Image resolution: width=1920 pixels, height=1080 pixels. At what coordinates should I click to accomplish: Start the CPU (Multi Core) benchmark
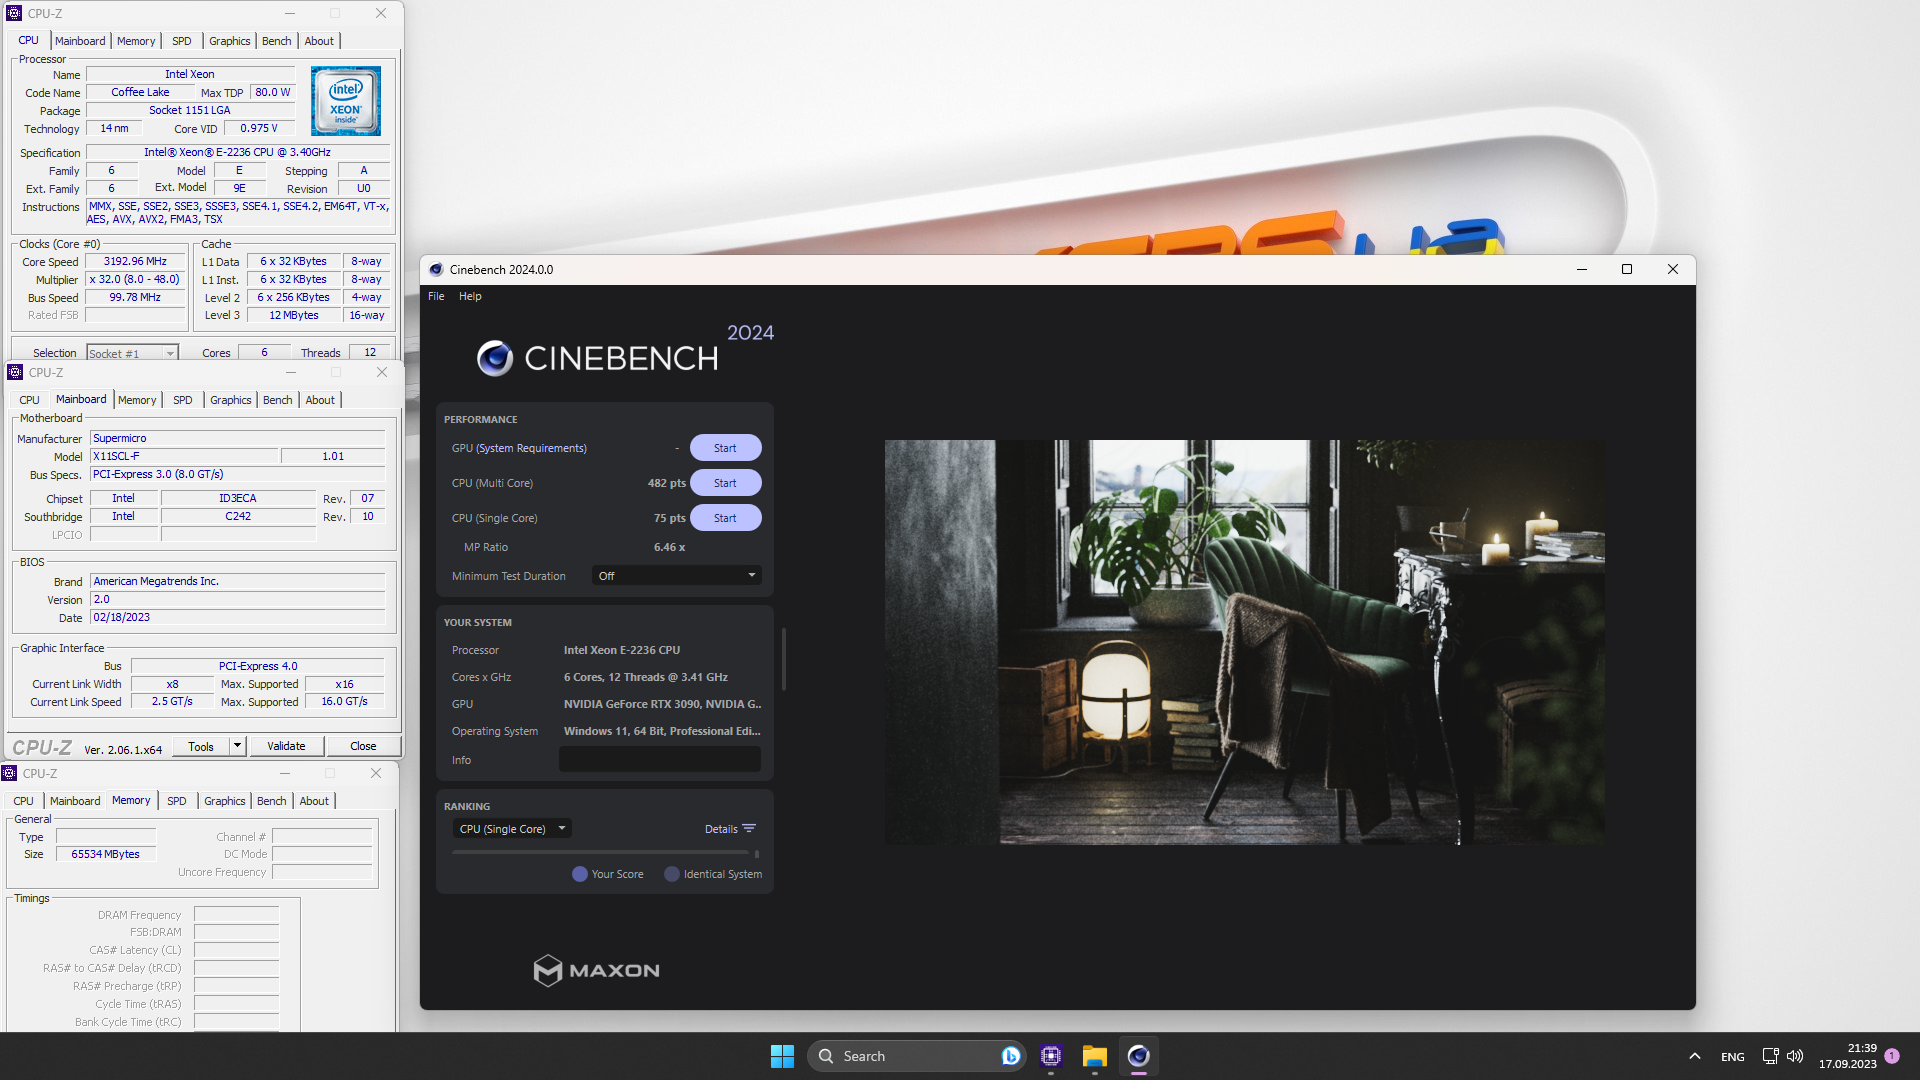[x=725, y=483]
